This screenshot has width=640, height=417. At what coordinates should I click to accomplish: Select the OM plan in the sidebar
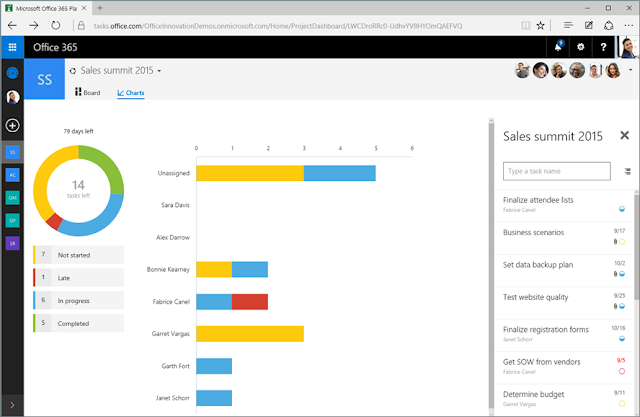point(12,198)
